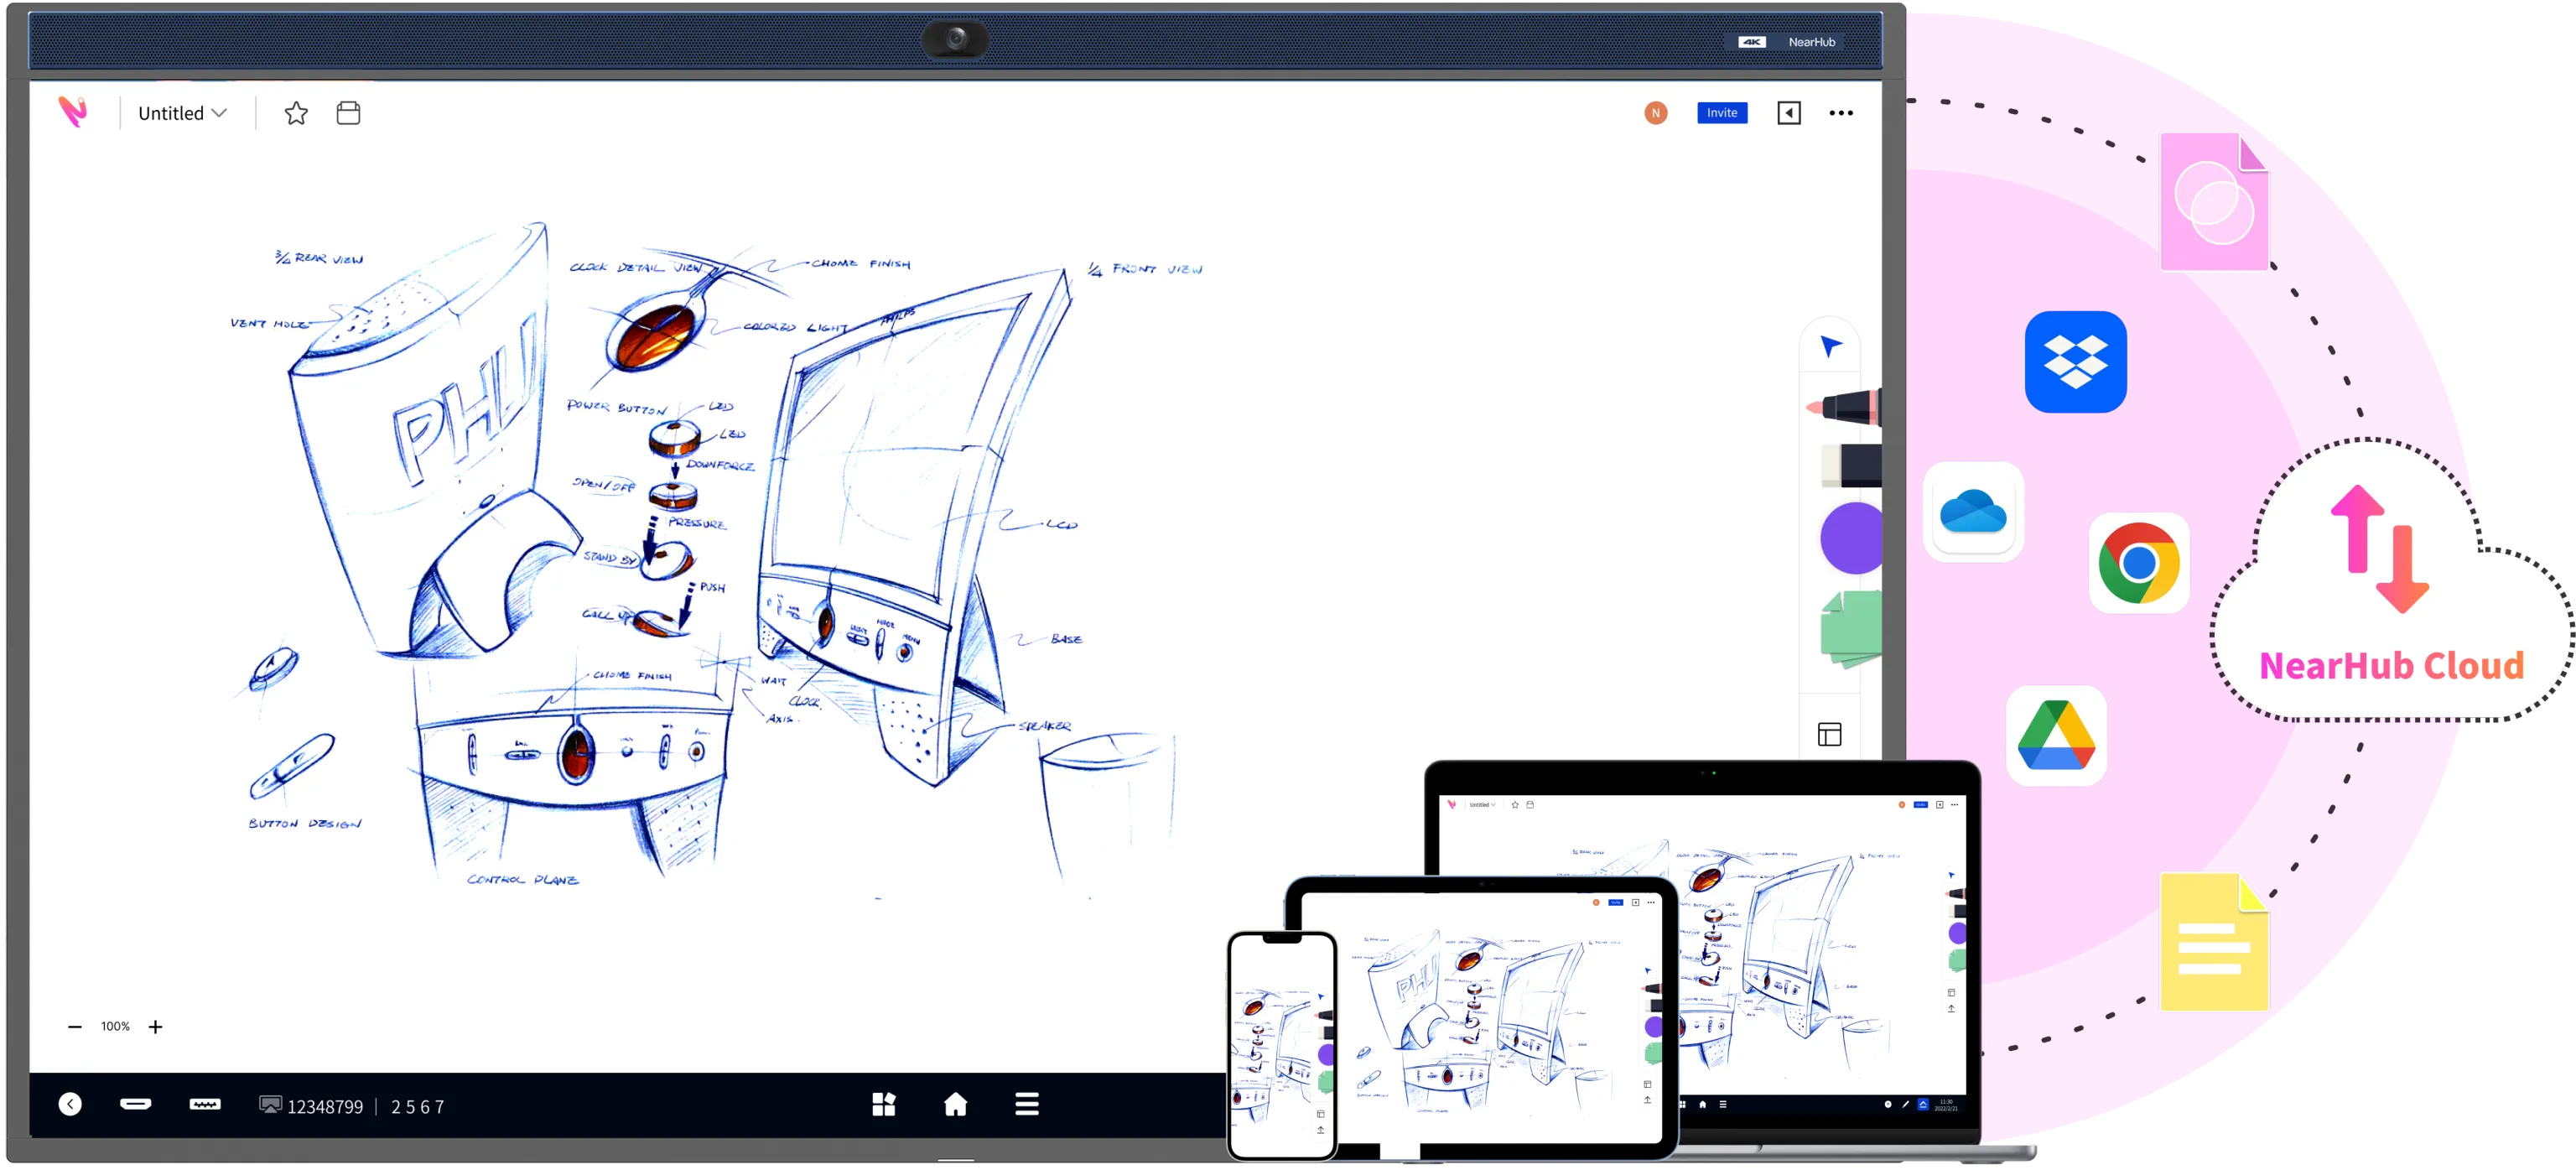Screen dimensions: 2576x1170
Task: Go to the Home screen icon
Action: (x=955, y=1104)
